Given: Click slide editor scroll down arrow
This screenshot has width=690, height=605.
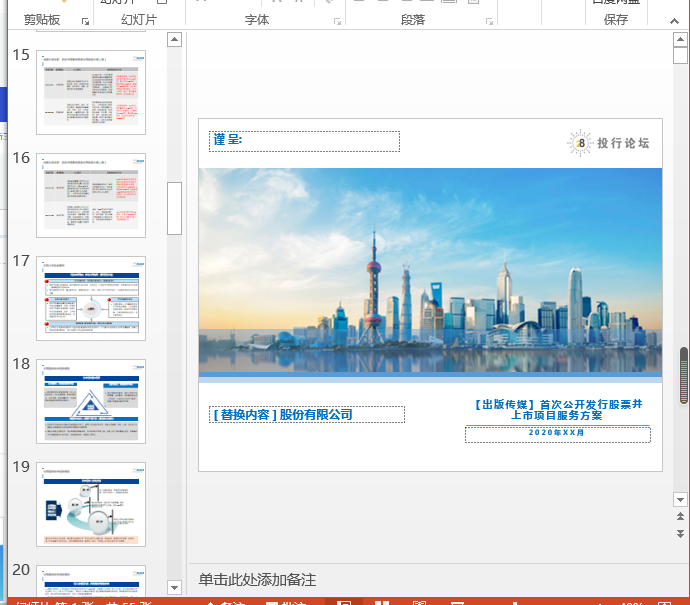Looking at the screenshot, I should click(680, 499).
